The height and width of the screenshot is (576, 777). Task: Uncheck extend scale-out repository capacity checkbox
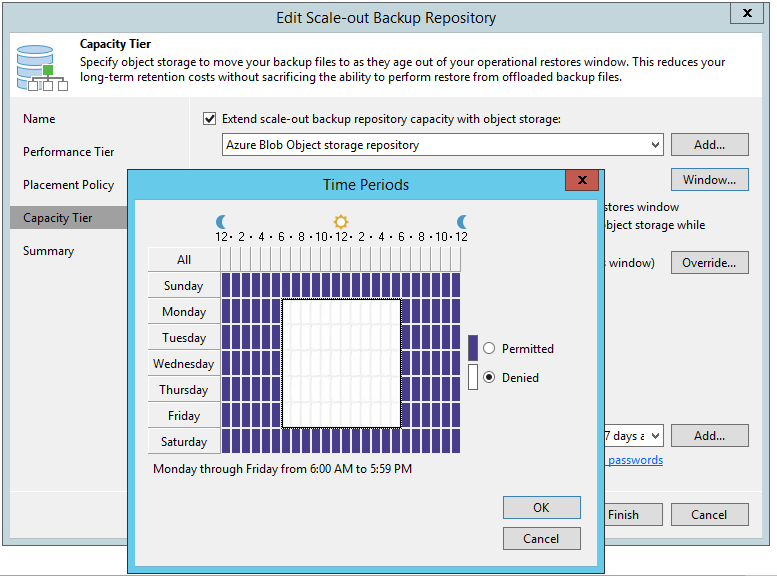click(209, 119)
